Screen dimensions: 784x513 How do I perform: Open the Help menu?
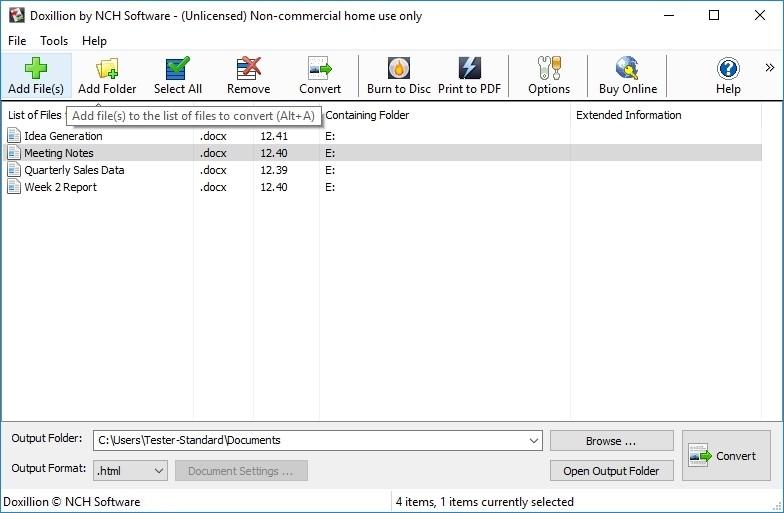(x=94, y=41)
